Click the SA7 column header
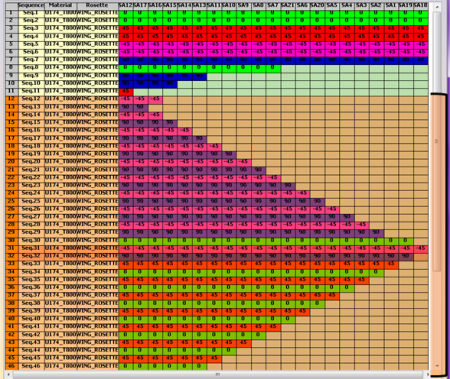The width and height of the screenshot is (450, 379). (273, 6)
